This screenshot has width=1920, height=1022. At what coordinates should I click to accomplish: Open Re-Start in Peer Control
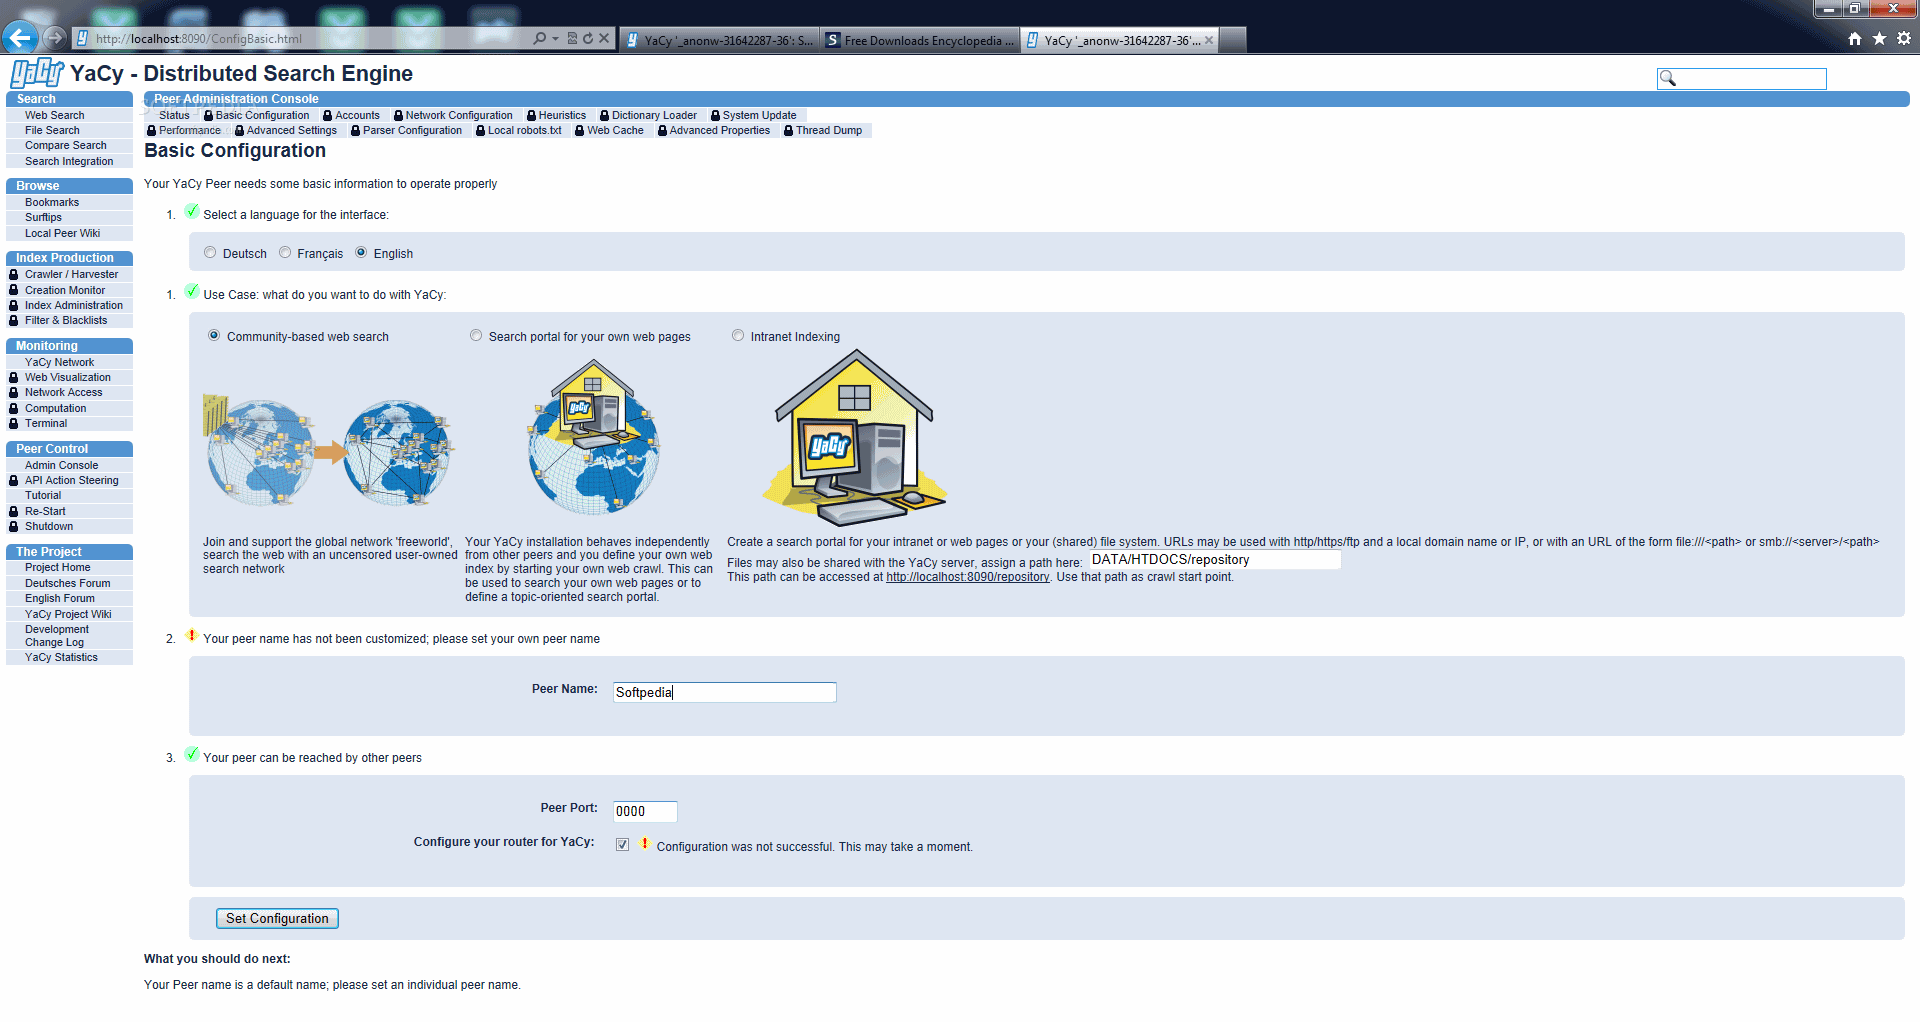45,511
